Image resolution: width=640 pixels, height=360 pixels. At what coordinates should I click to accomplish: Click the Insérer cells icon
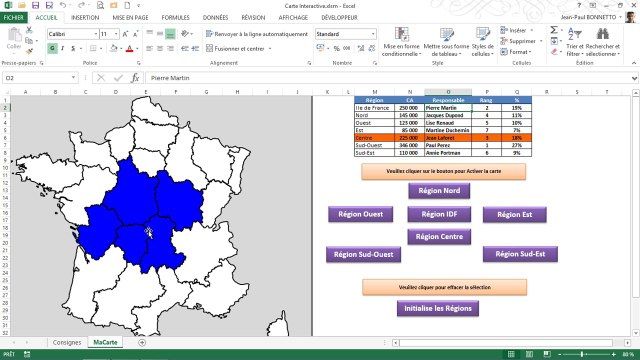tap(504, 30)
